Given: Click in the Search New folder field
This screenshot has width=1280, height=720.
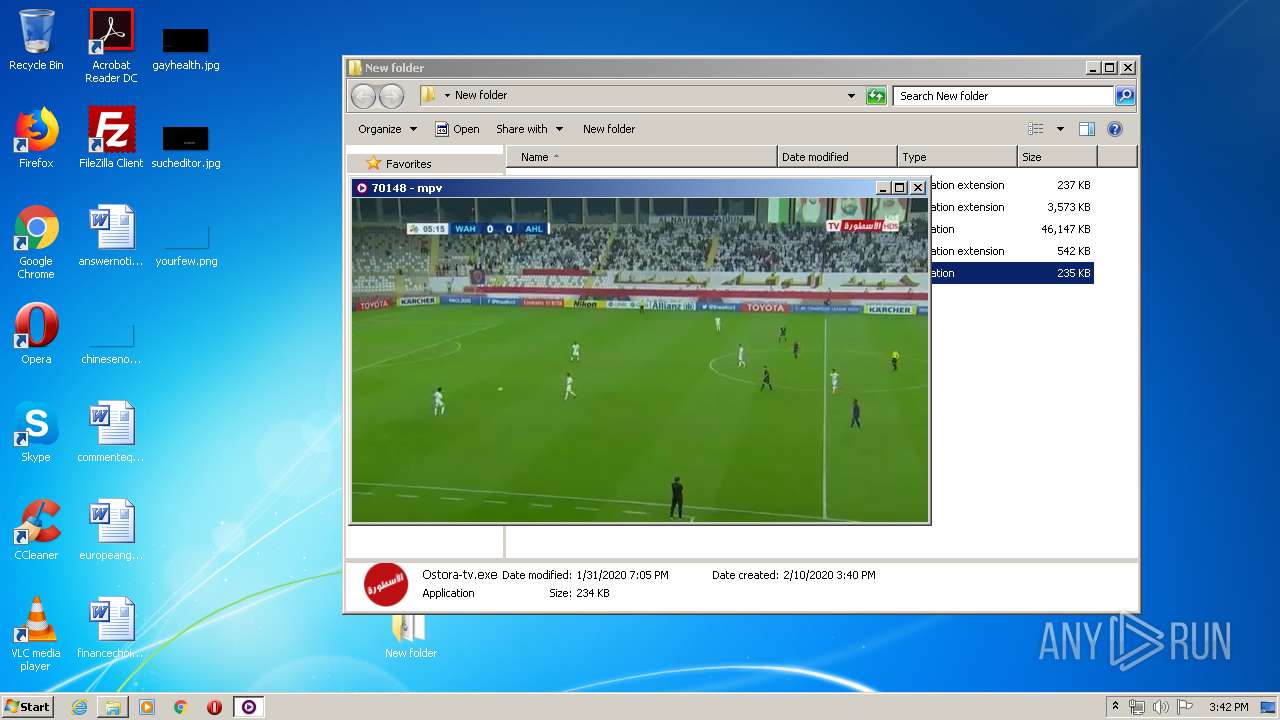Looking at the screenshot, I should (1003, 96).
